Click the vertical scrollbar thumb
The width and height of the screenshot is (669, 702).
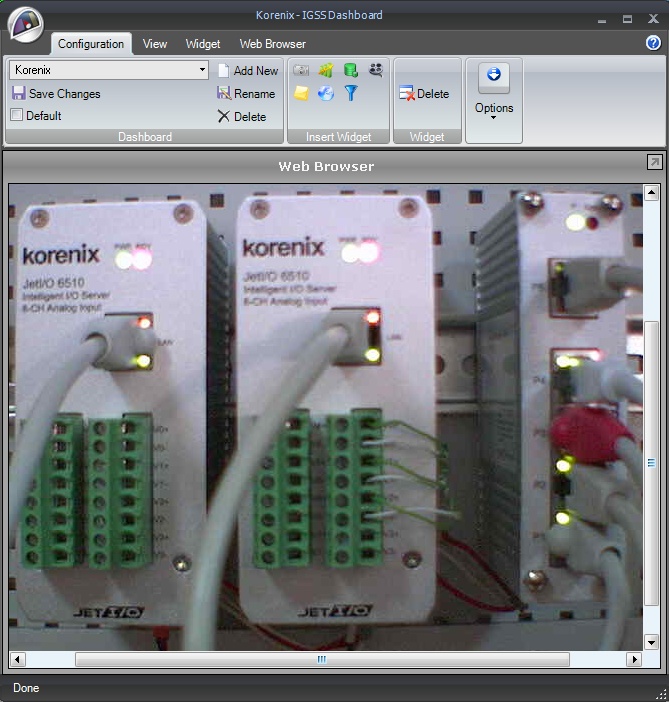pyautogui.click(x=651, y=463)
